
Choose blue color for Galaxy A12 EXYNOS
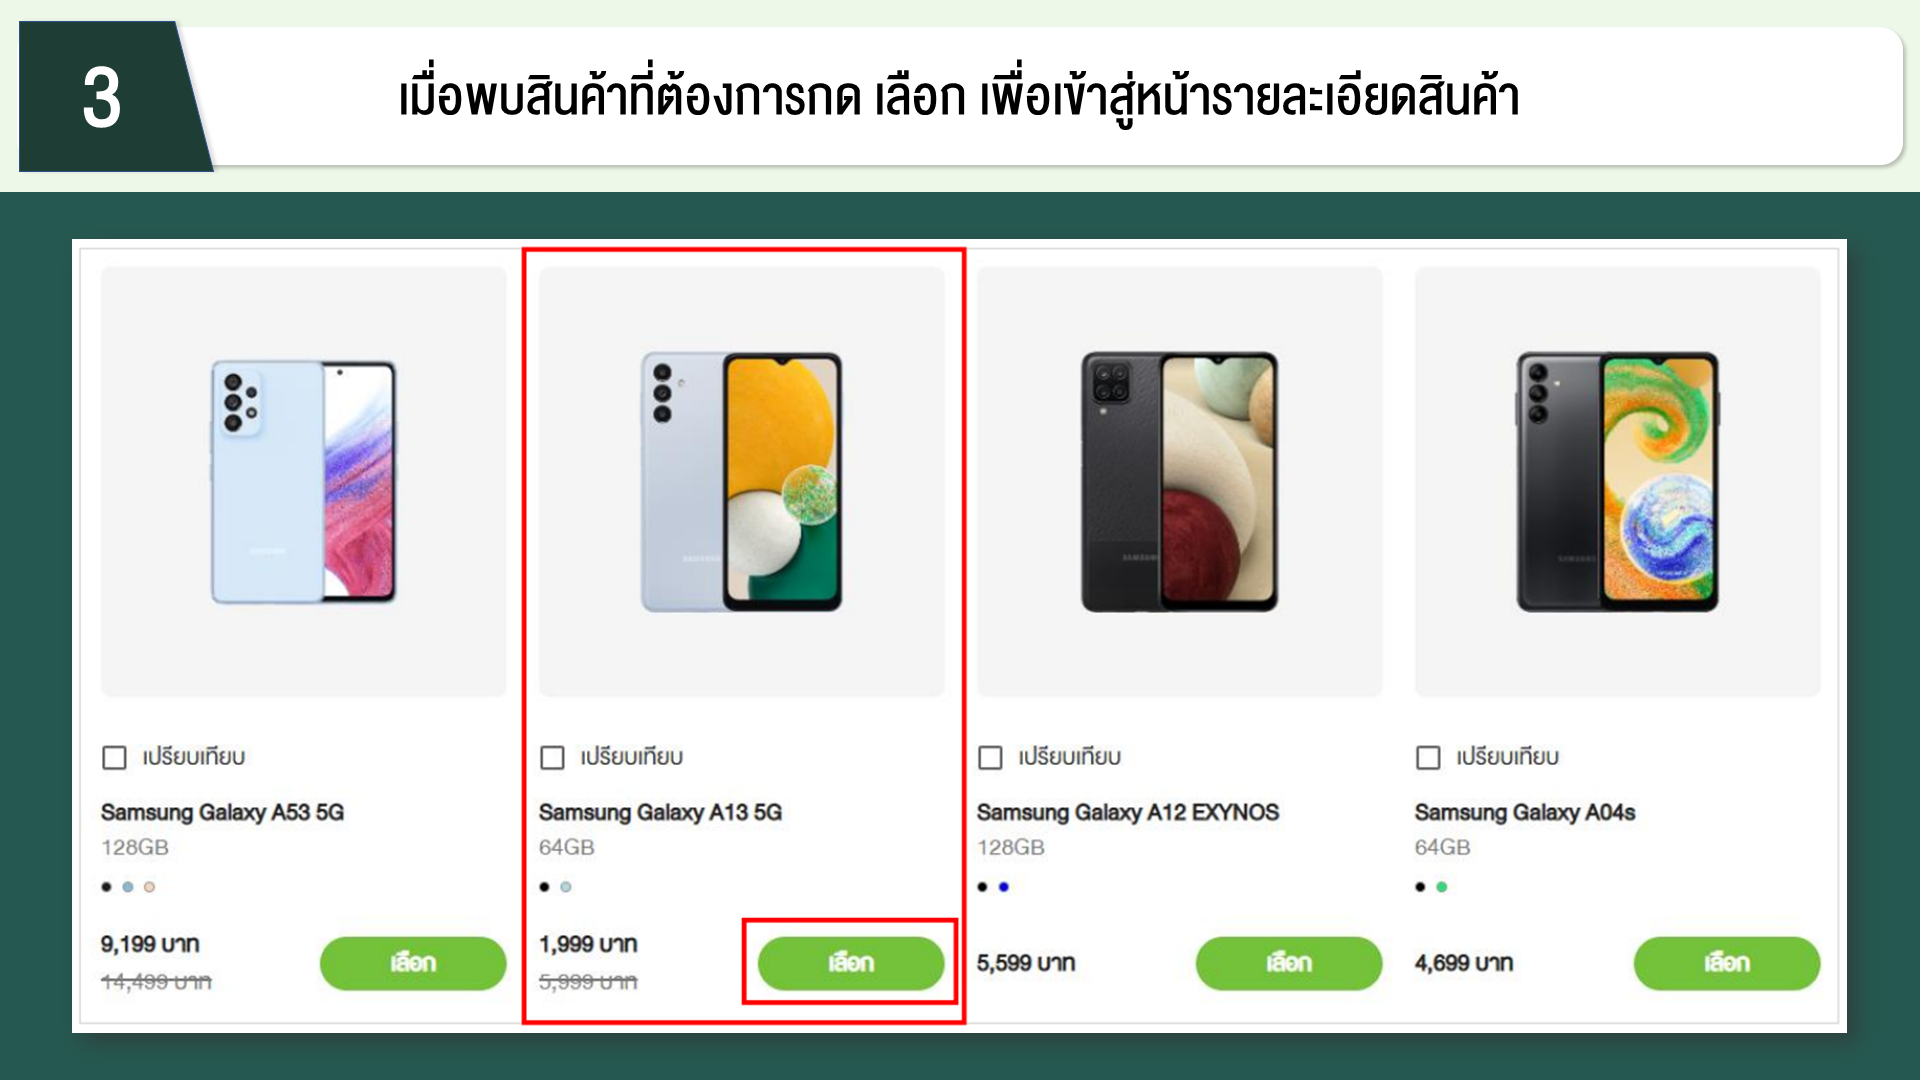coord(1004,887)
